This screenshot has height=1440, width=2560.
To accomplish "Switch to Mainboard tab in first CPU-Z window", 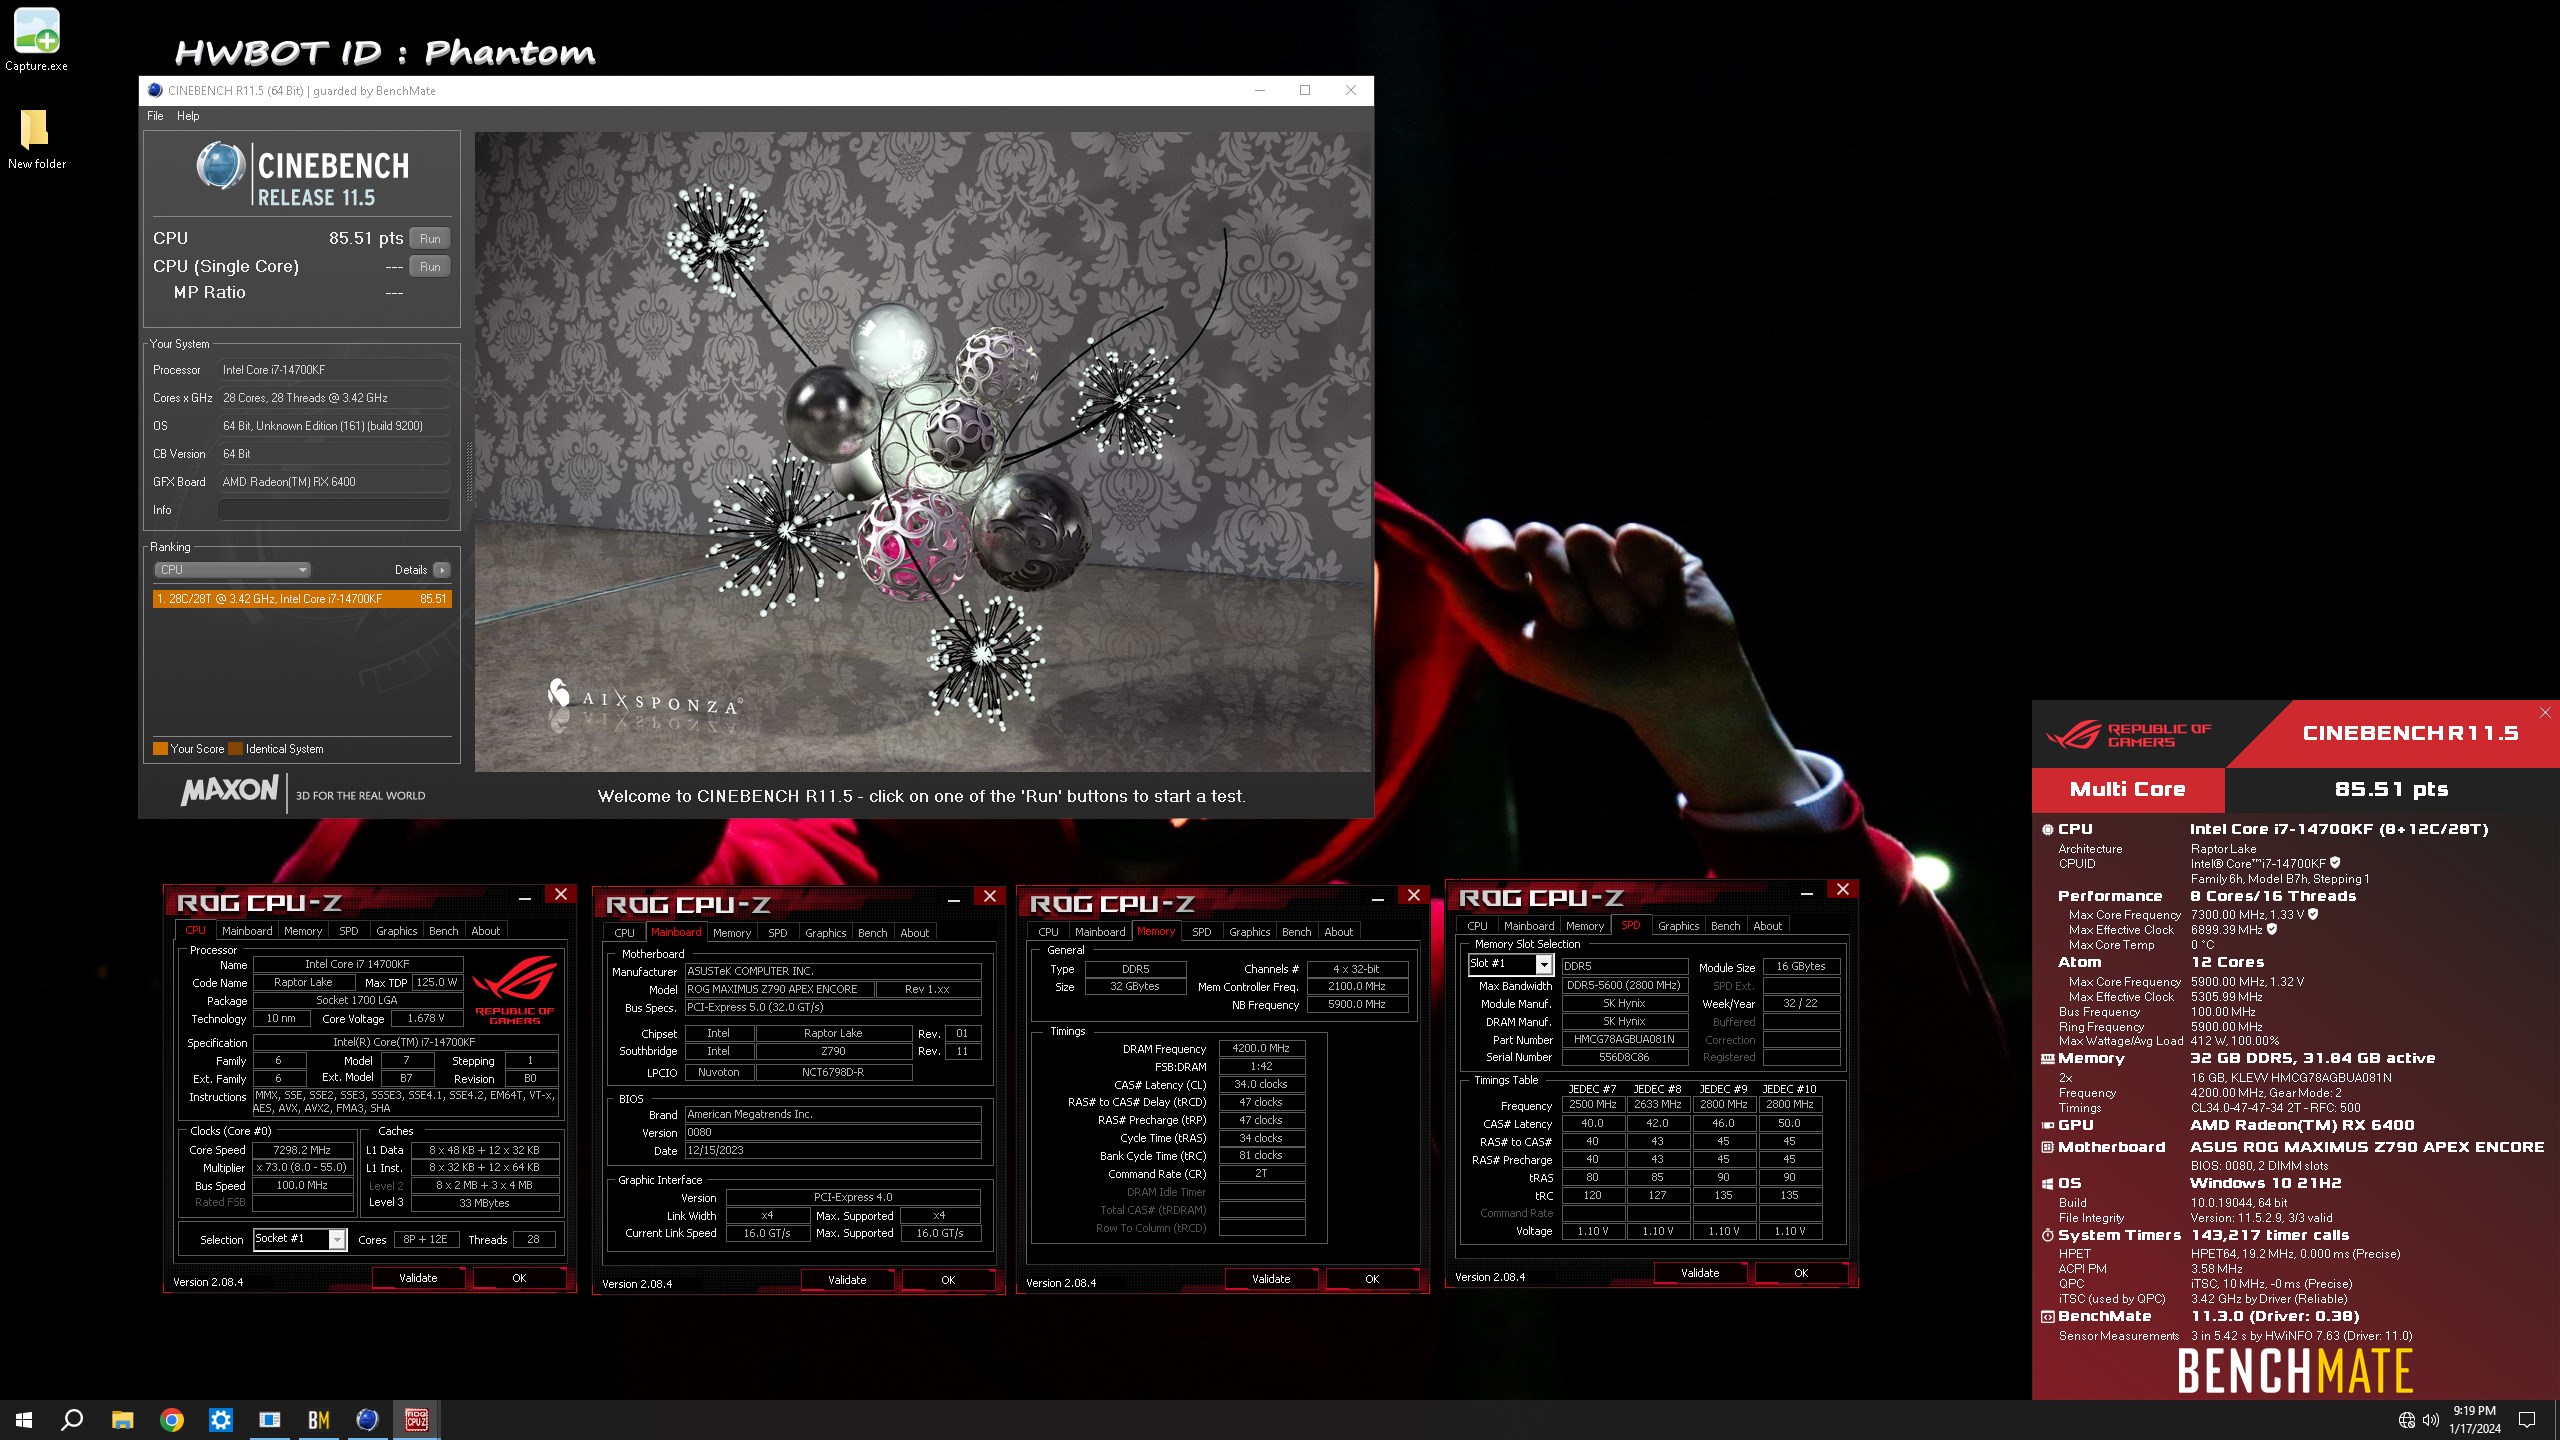I will (x=247, y=931).
